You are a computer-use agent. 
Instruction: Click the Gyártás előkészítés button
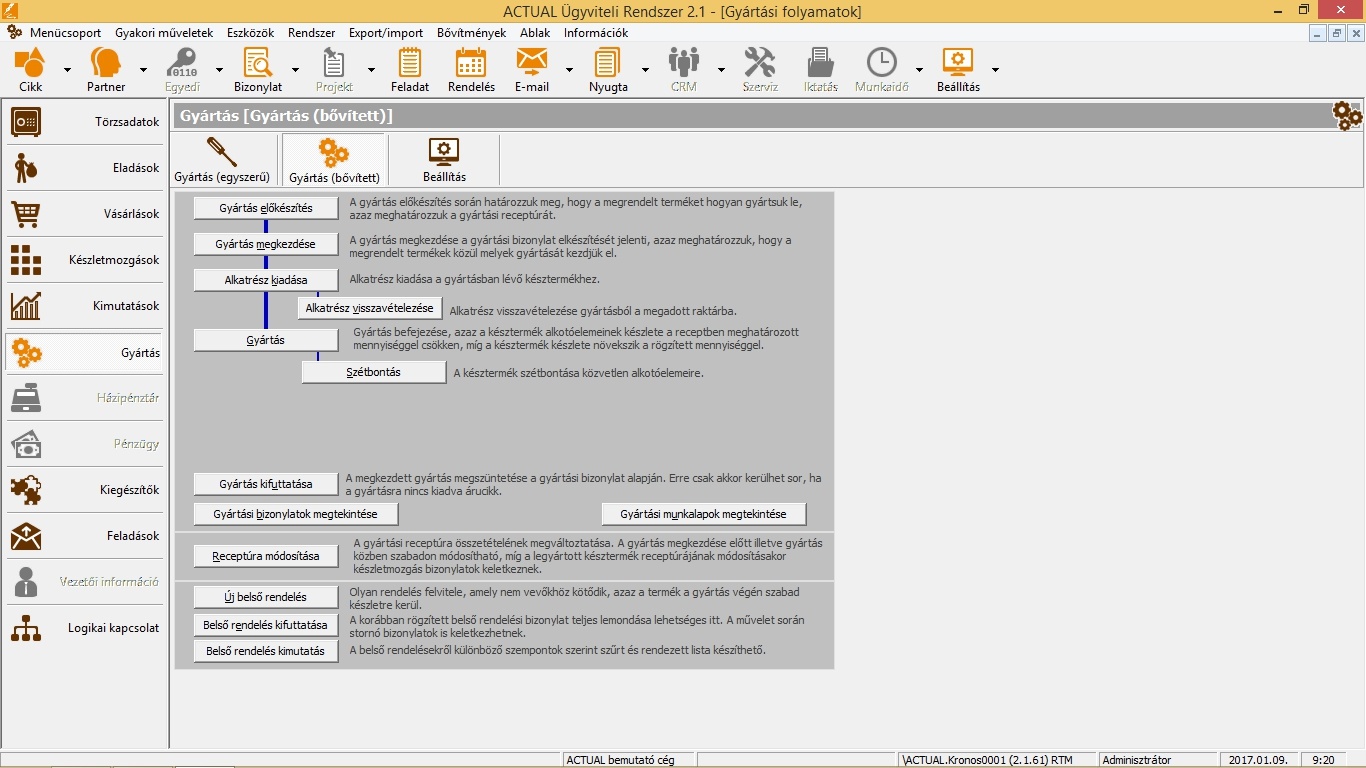point(266,208)
